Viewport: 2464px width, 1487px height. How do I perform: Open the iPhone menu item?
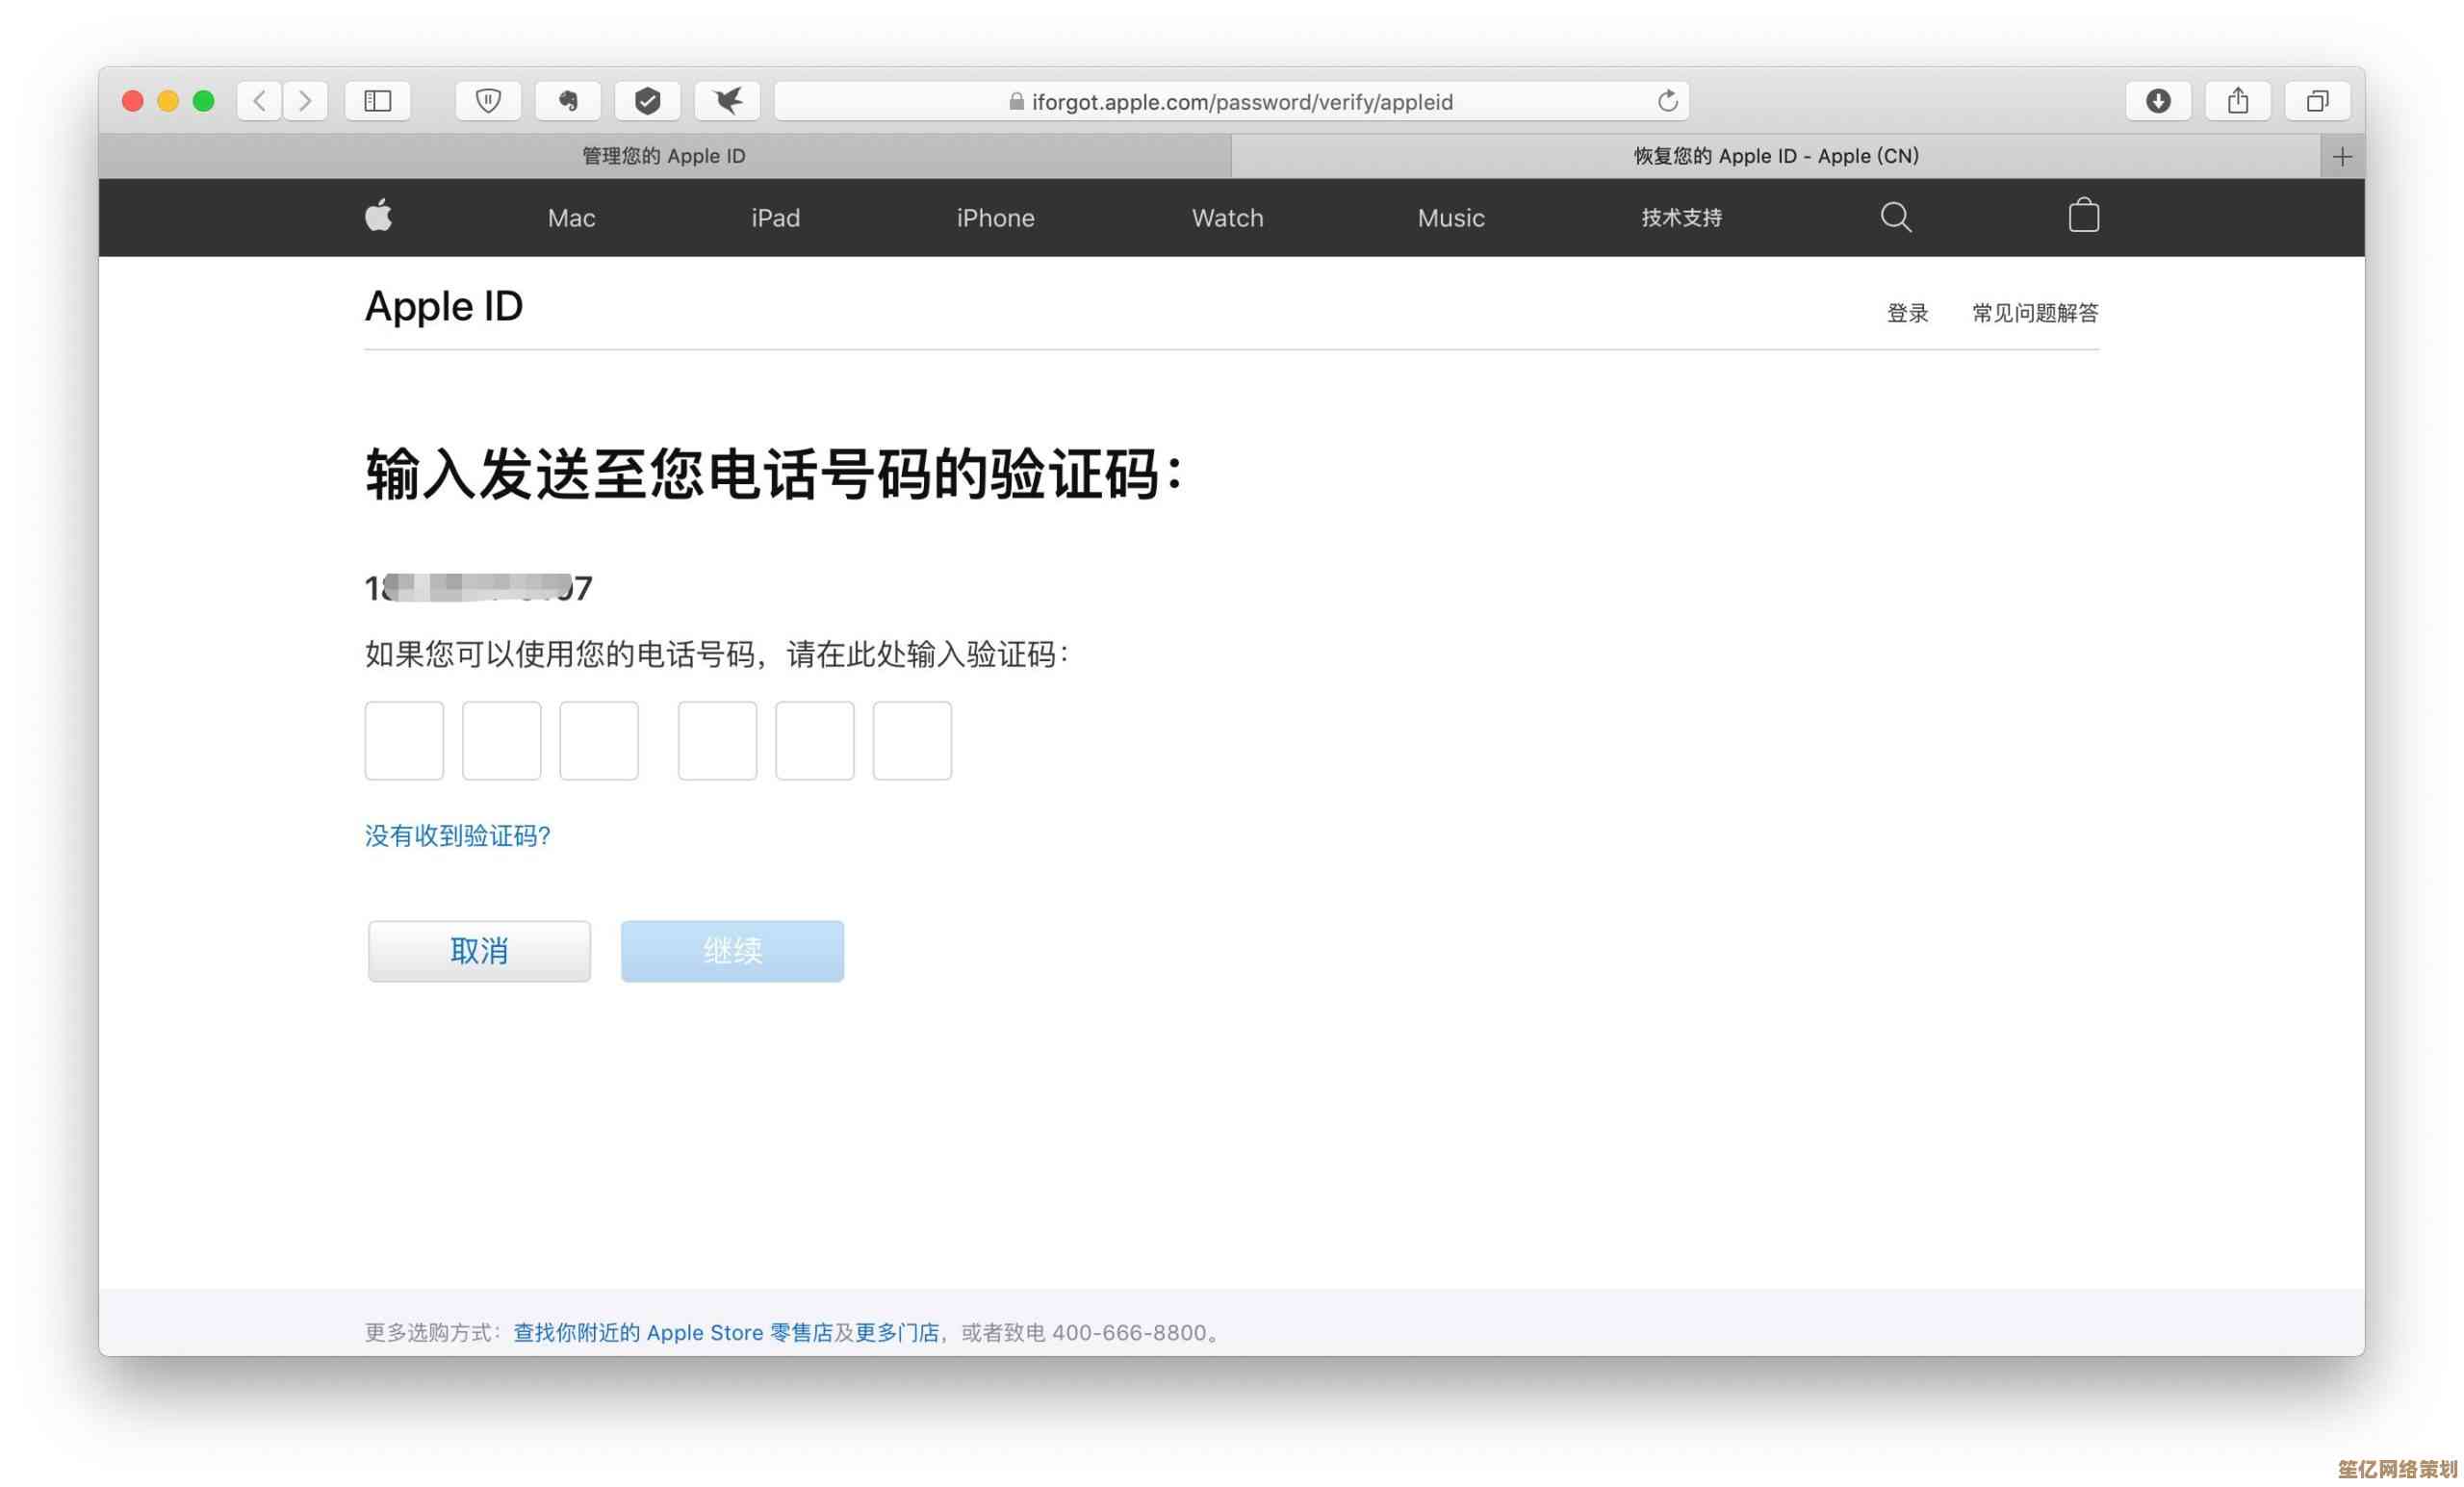995,218
